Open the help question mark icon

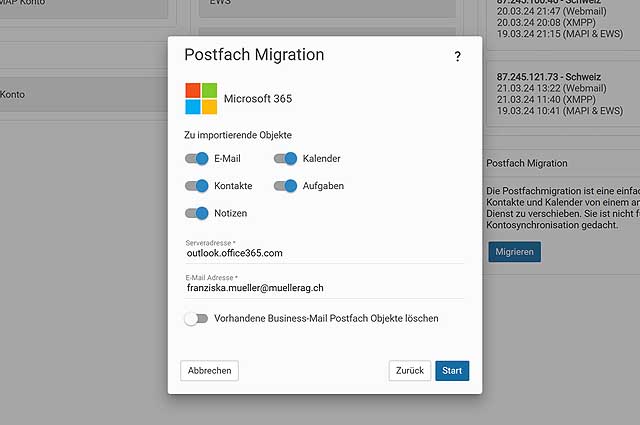tap(458, 56)
